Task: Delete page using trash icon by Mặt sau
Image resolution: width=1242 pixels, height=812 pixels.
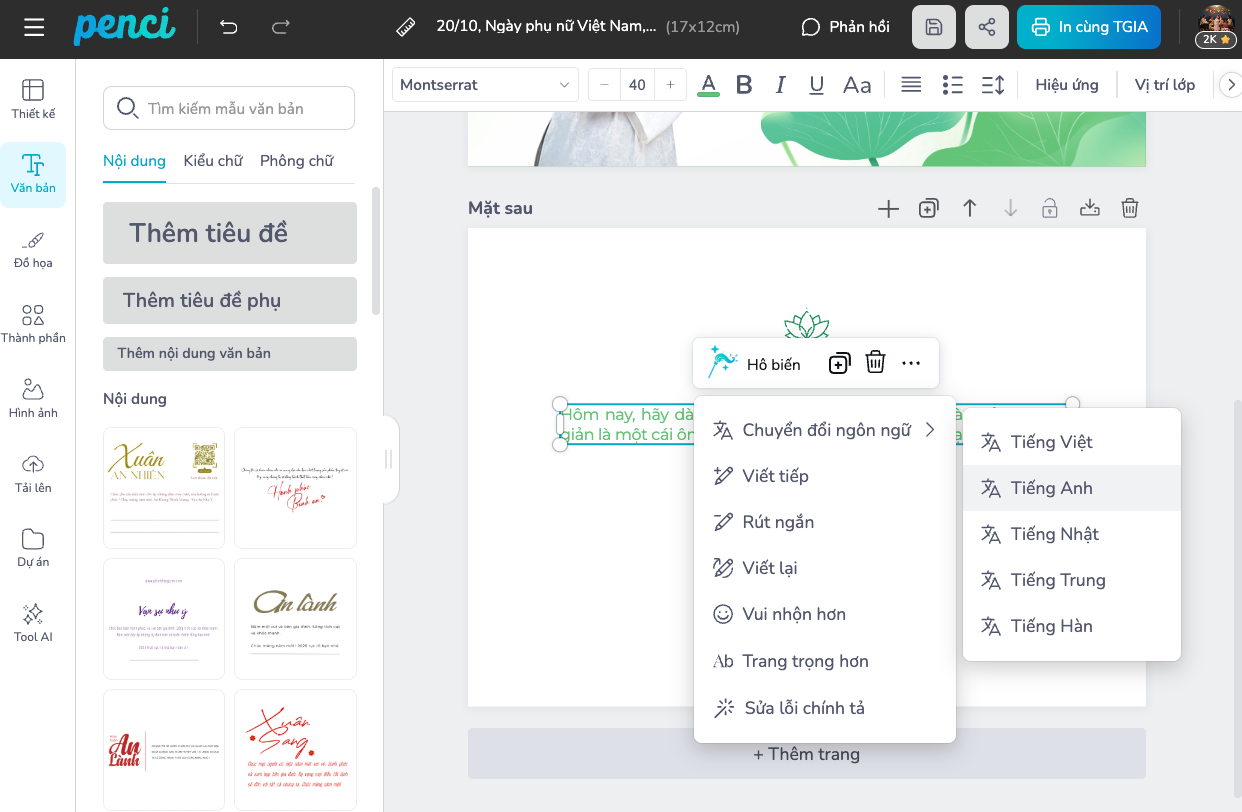Action: pos(1130,208)
